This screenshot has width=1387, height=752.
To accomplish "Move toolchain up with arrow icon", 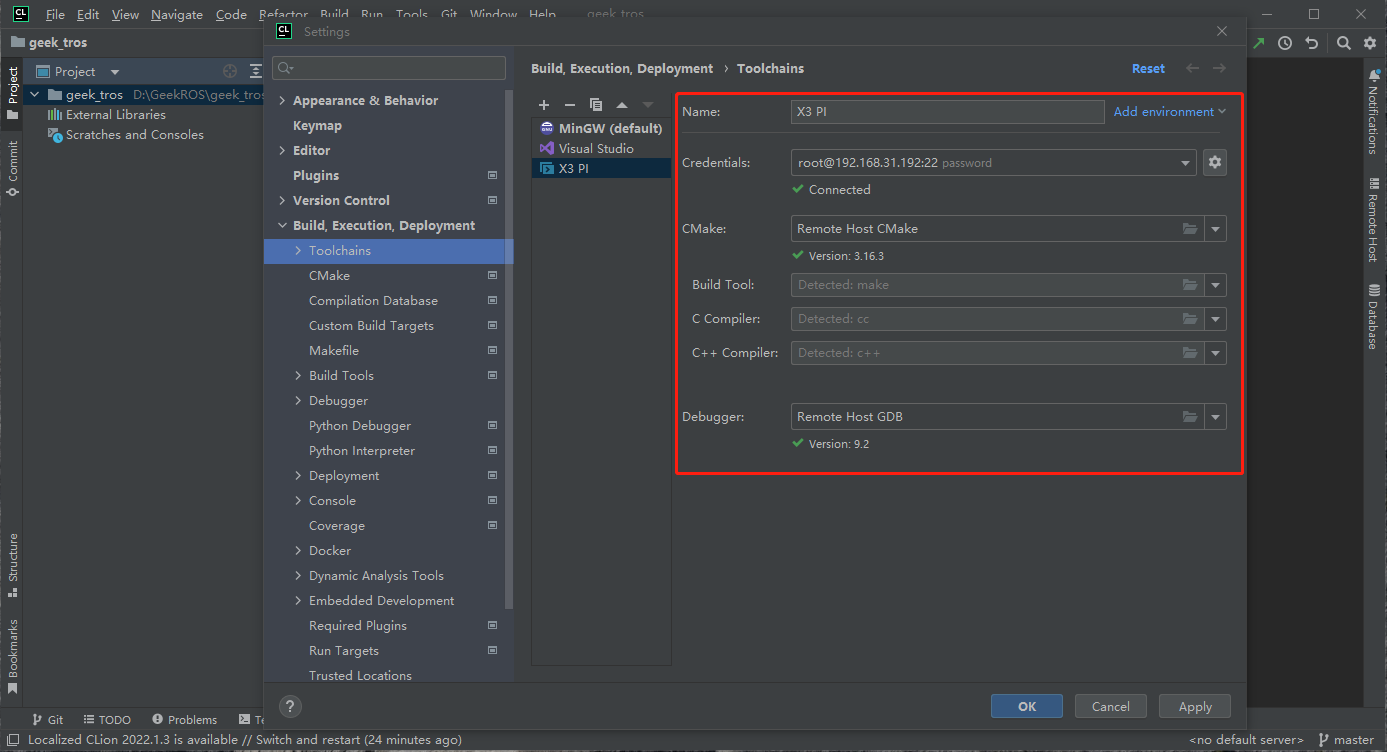I will click(622, 105).
